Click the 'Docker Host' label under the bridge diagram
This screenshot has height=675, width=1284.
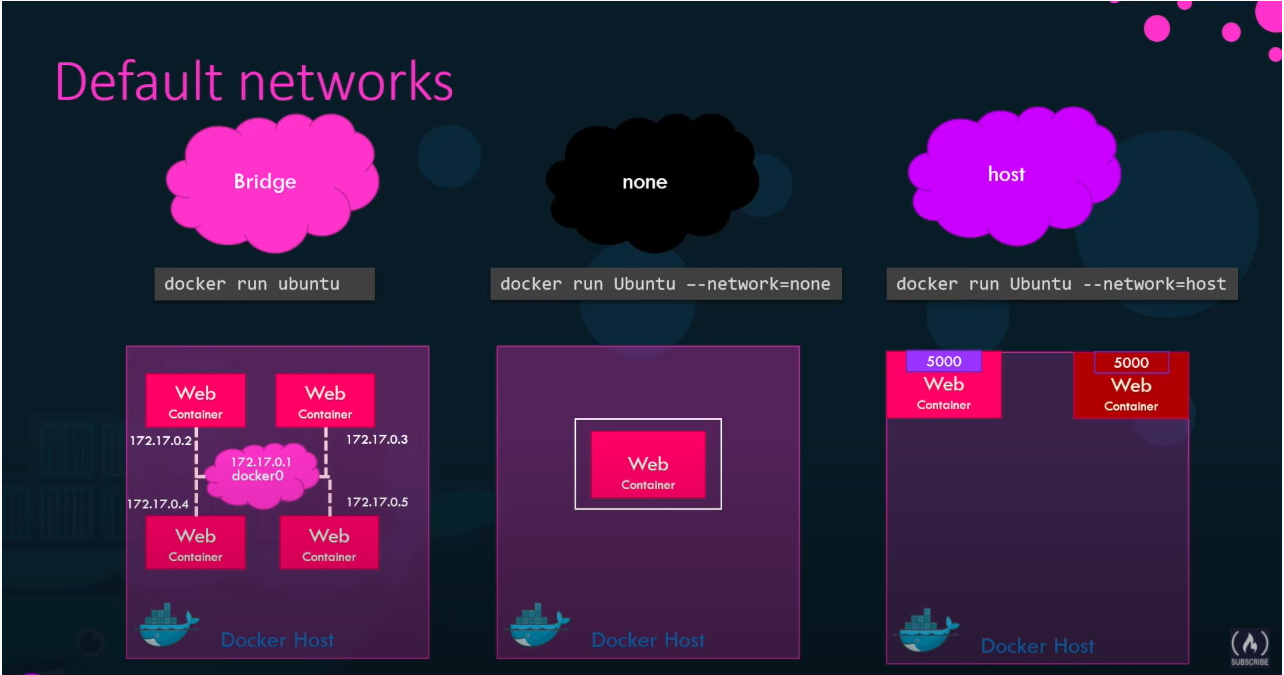[x=277, y=640]
